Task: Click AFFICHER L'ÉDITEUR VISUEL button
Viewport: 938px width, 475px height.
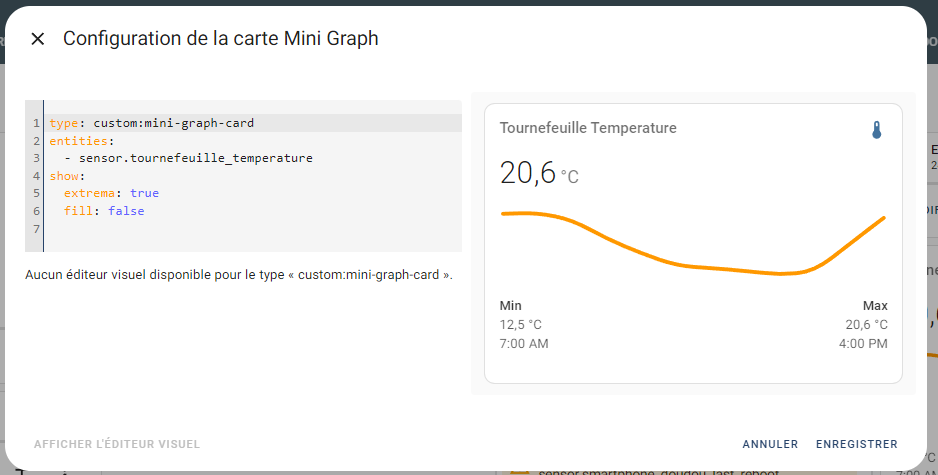Action: [117, 444]
